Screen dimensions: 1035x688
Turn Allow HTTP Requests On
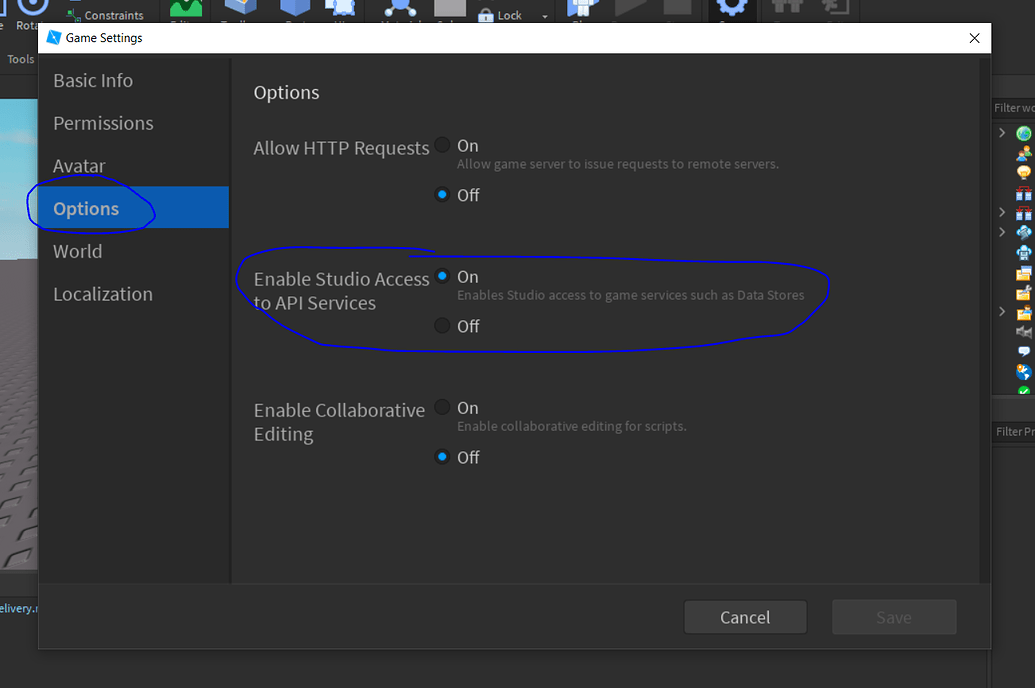442,145
